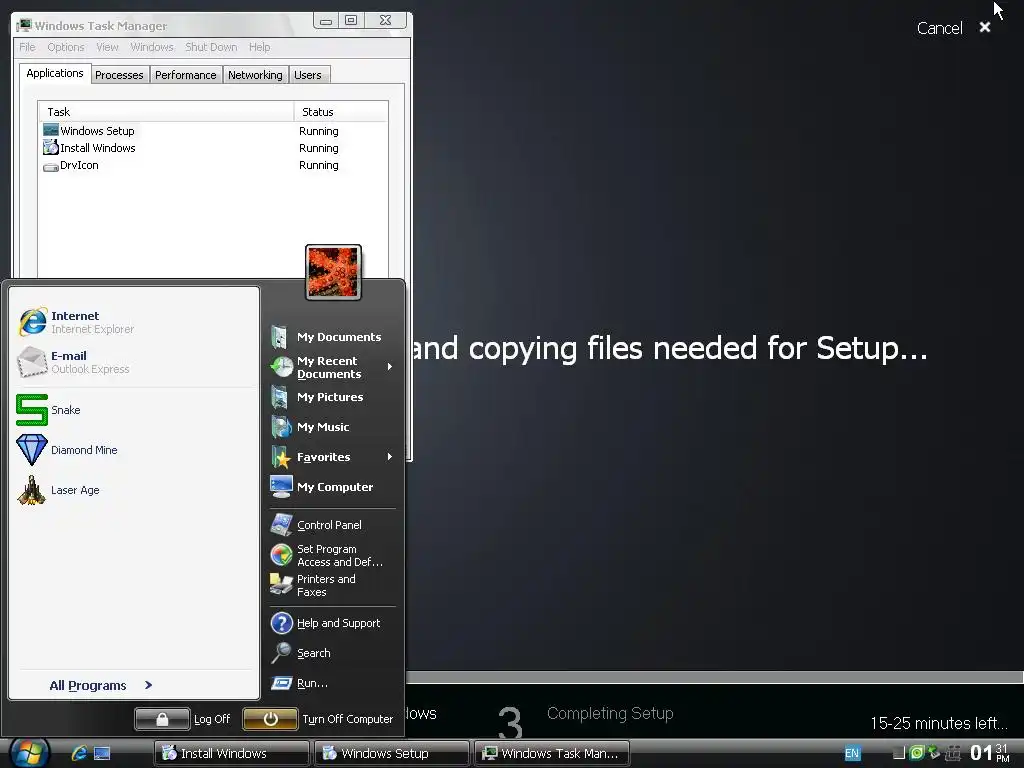Click the lock Log Off button
This screenshot has height=768, width=1024.
click(162, 719)
